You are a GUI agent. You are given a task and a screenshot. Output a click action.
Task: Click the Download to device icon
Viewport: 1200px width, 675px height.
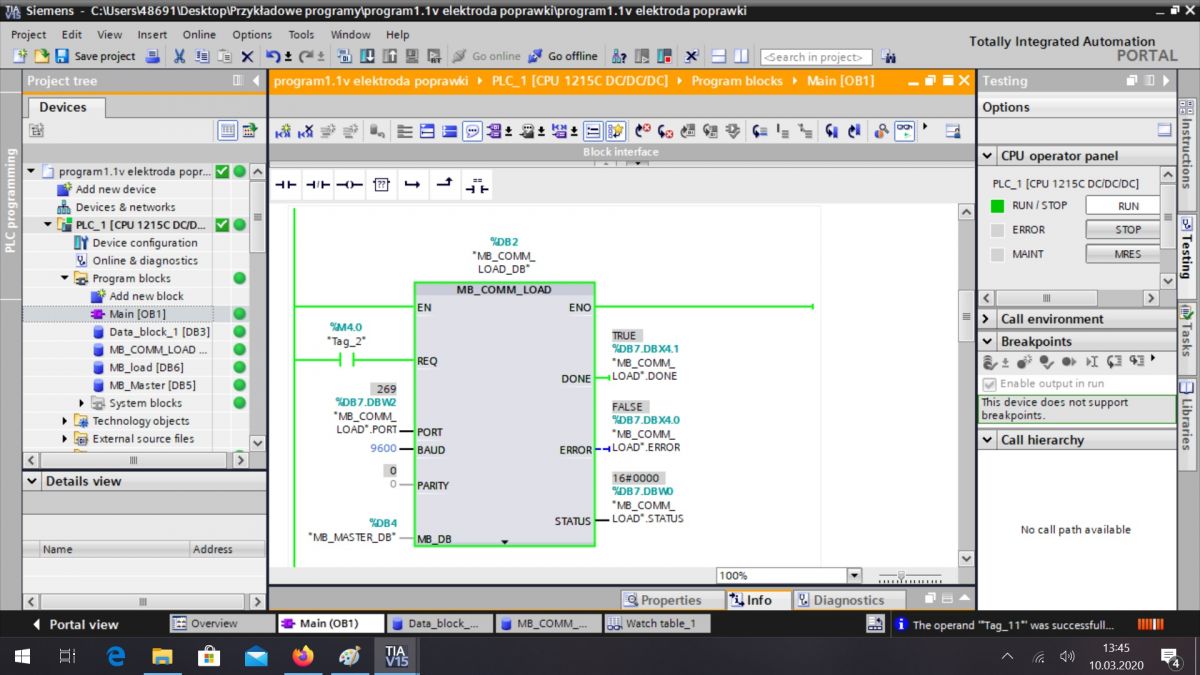click(x=367, y=56)
